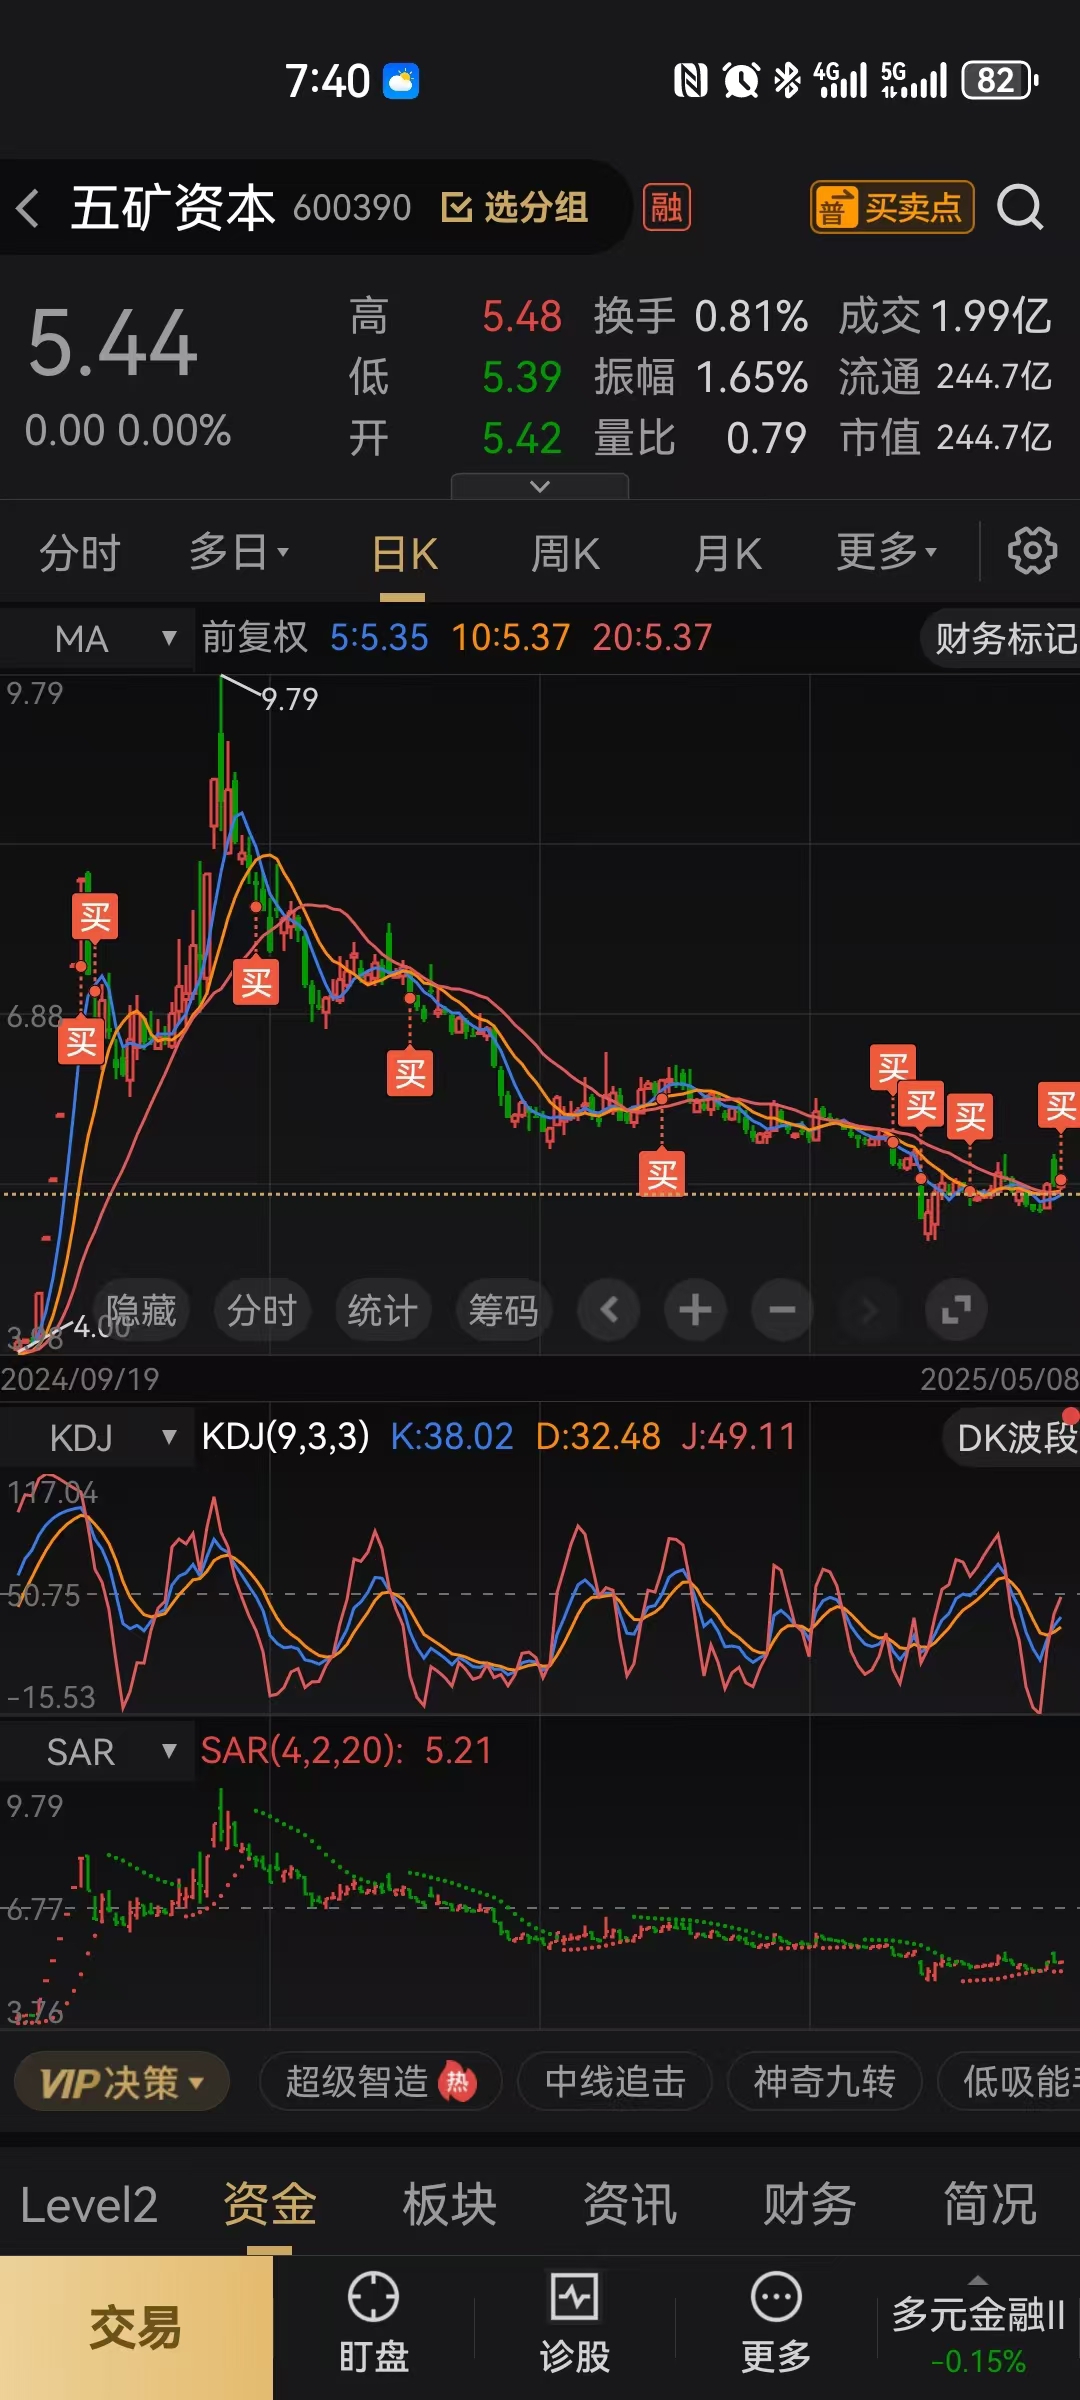1080x2400 pixels.
Task: Open the 更多 period dropdown
Action: [x=886, y=552]
